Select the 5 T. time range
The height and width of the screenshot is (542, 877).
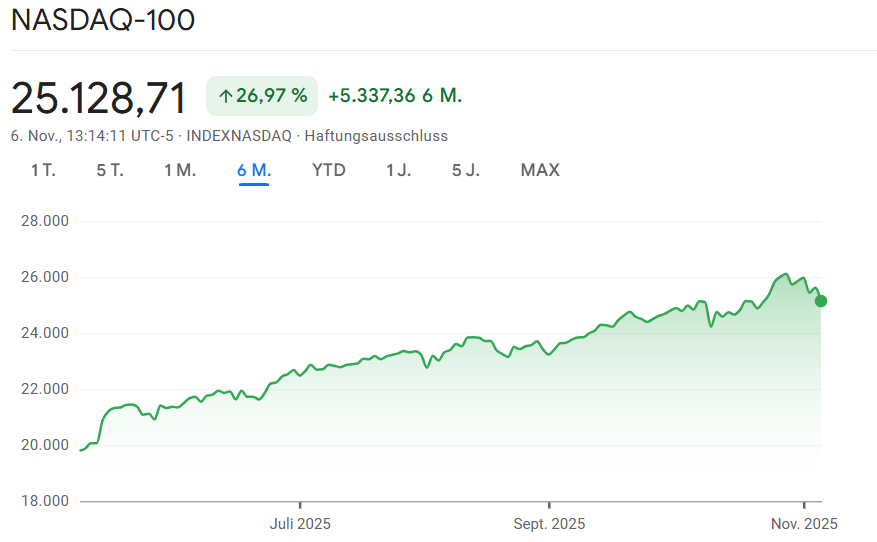(110, 170)
